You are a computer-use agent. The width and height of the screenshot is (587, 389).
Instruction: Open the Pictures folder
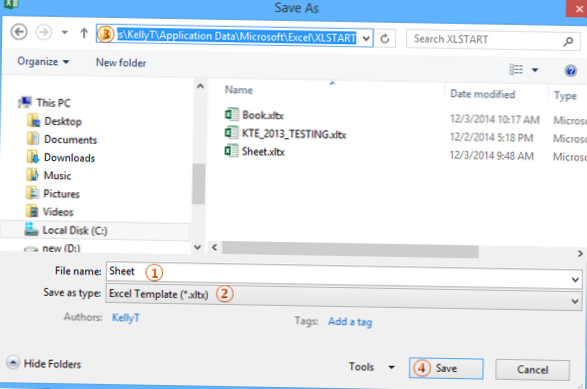pos(53,194)
